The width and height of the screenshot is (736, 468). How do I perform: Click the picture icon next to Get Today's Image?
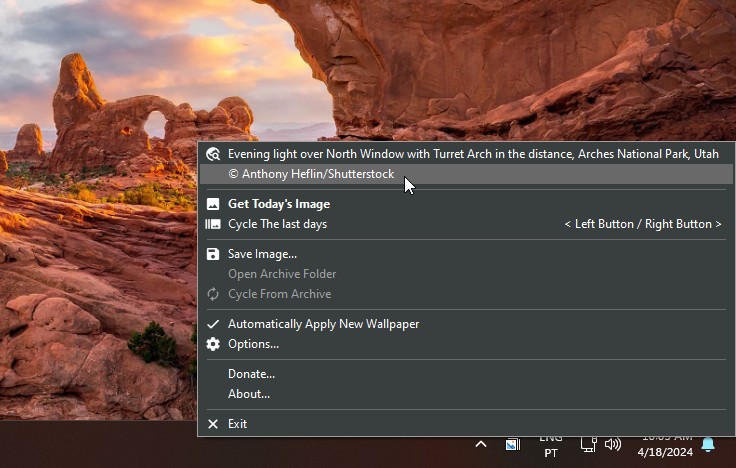point(213,204)
